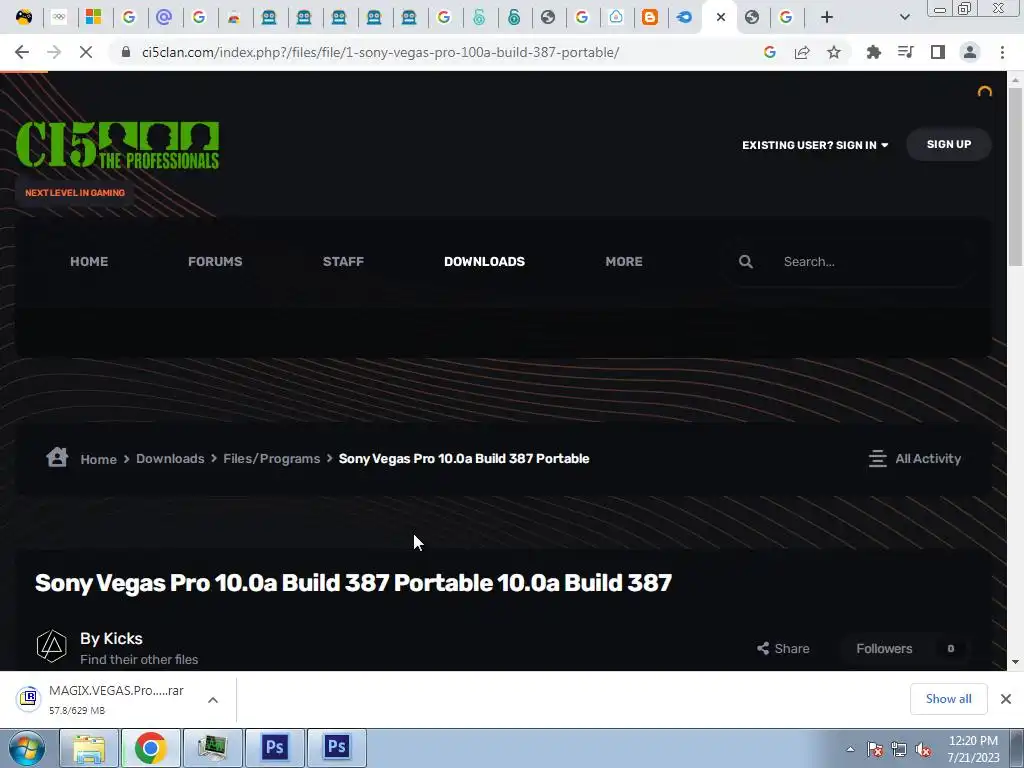
Task: Go back to the previous page
Action: (x=22, y=52)
